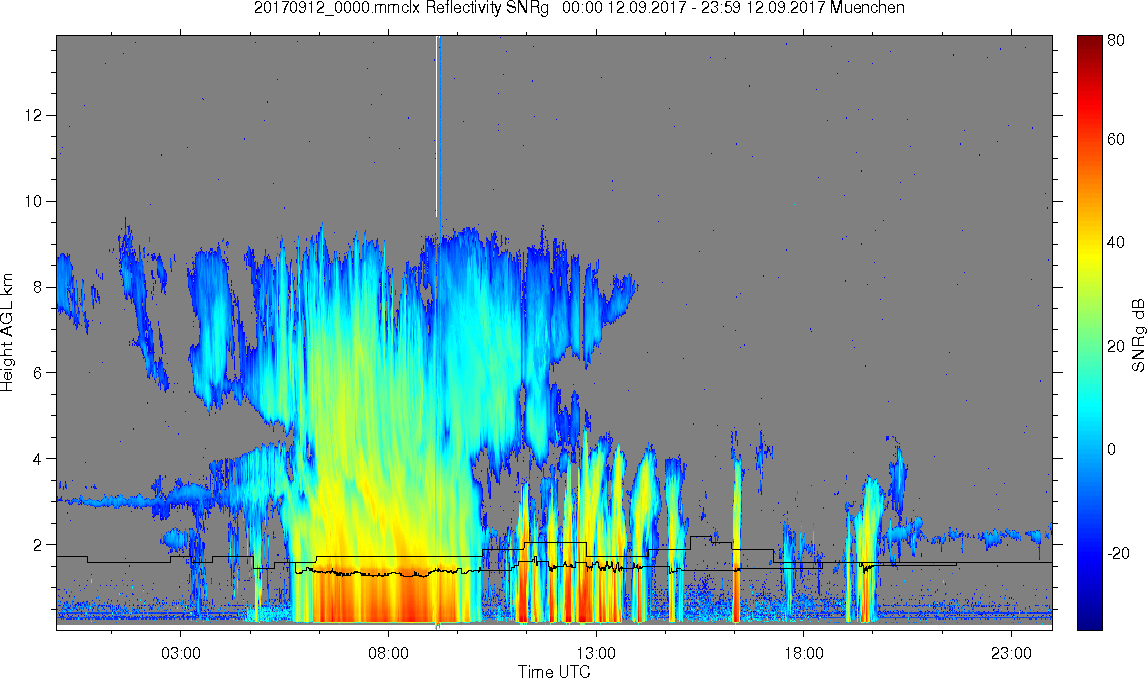Click the colorbar value 40
Screen dimensions: 1147x678
tap(1116, 242)
